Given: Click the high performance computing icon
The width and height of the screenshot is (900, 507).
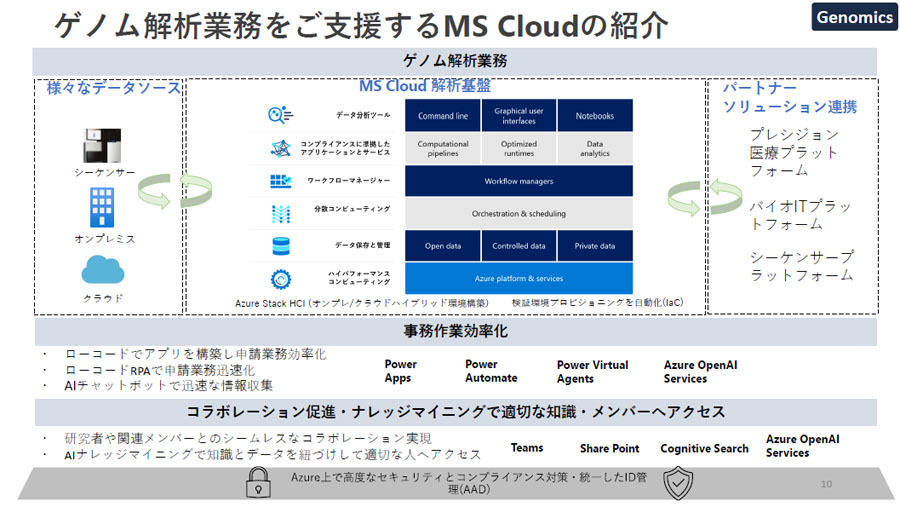Looking at the screenshot, I should (281, 279).
